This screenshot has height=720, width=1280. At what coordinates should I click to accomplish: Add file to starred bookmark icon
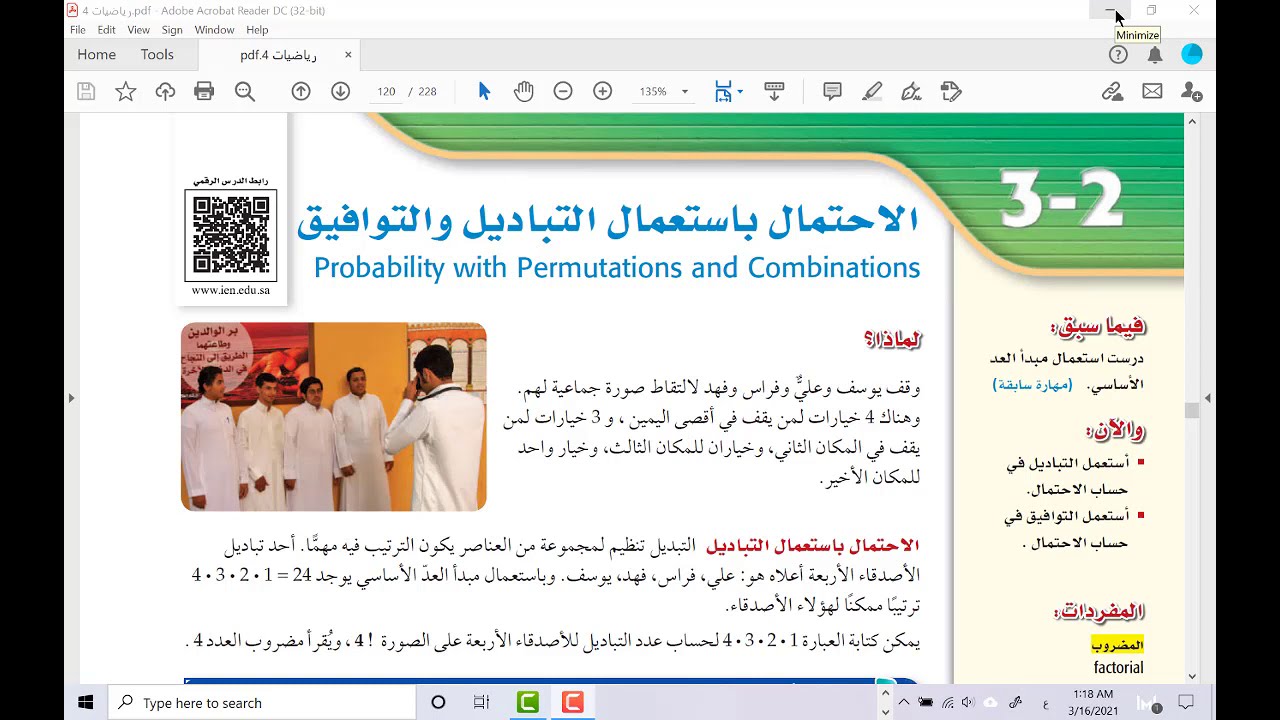click(x=125, y=91)
